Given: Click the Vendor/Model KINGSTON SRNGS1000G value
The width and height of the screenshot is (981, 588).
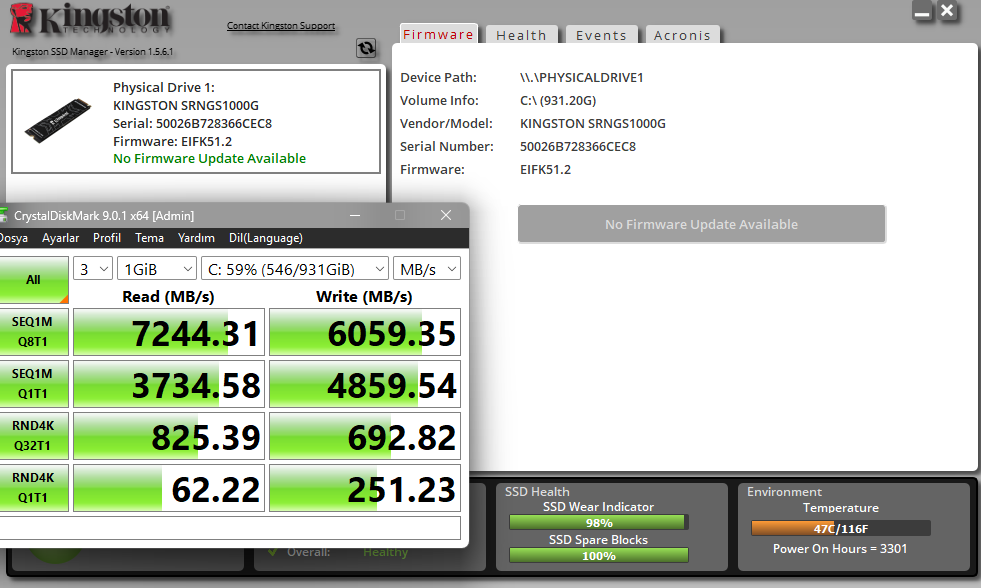Looking at the screenshot, I should click(592, 124).
